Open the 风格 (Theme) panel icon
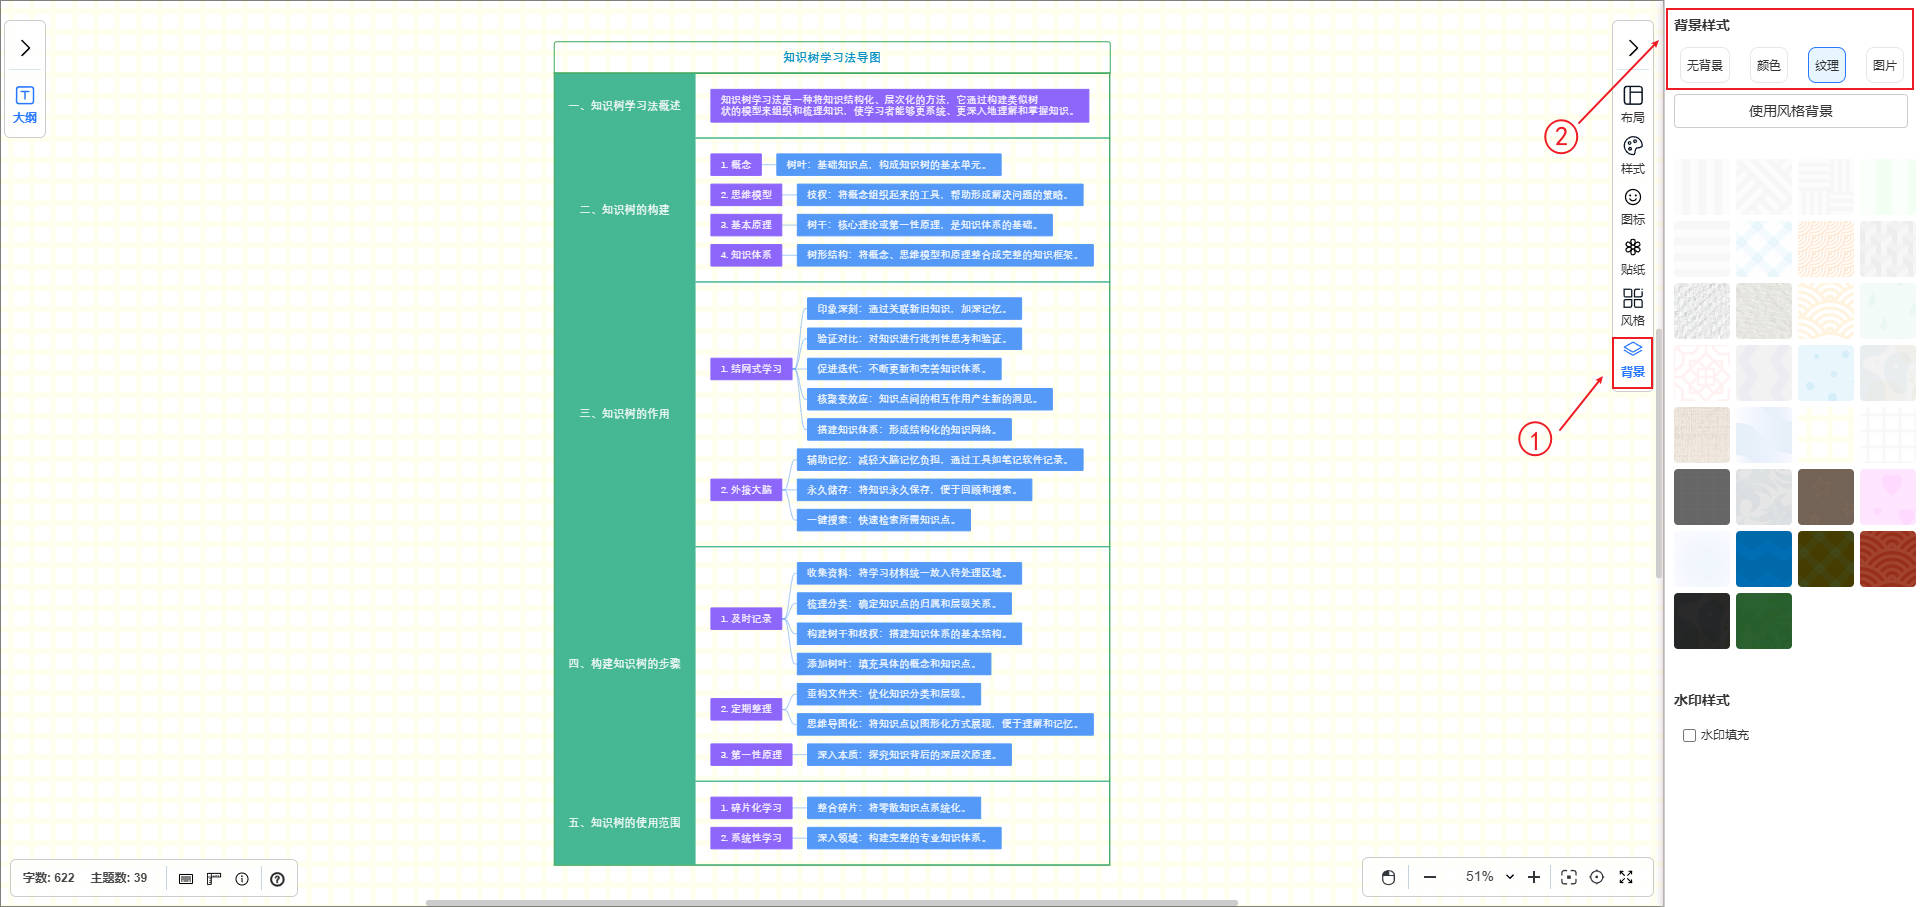 tap(1632, 306)
